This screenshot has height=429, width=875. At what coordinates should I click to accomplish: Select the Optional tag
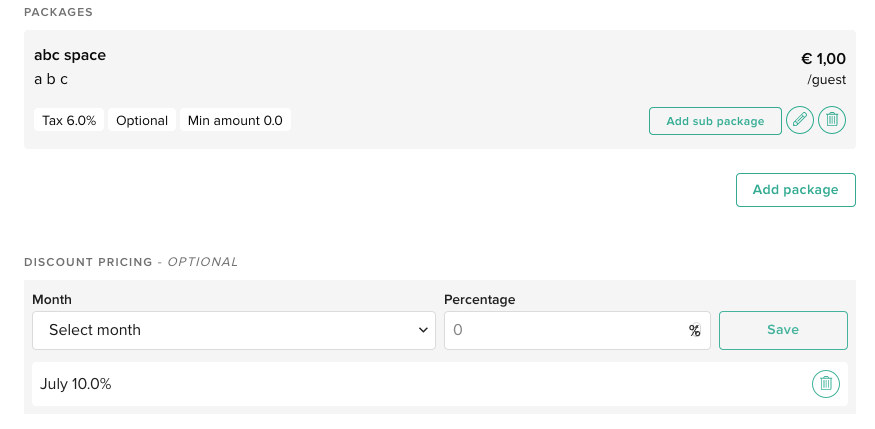click(x=142, y=120)
